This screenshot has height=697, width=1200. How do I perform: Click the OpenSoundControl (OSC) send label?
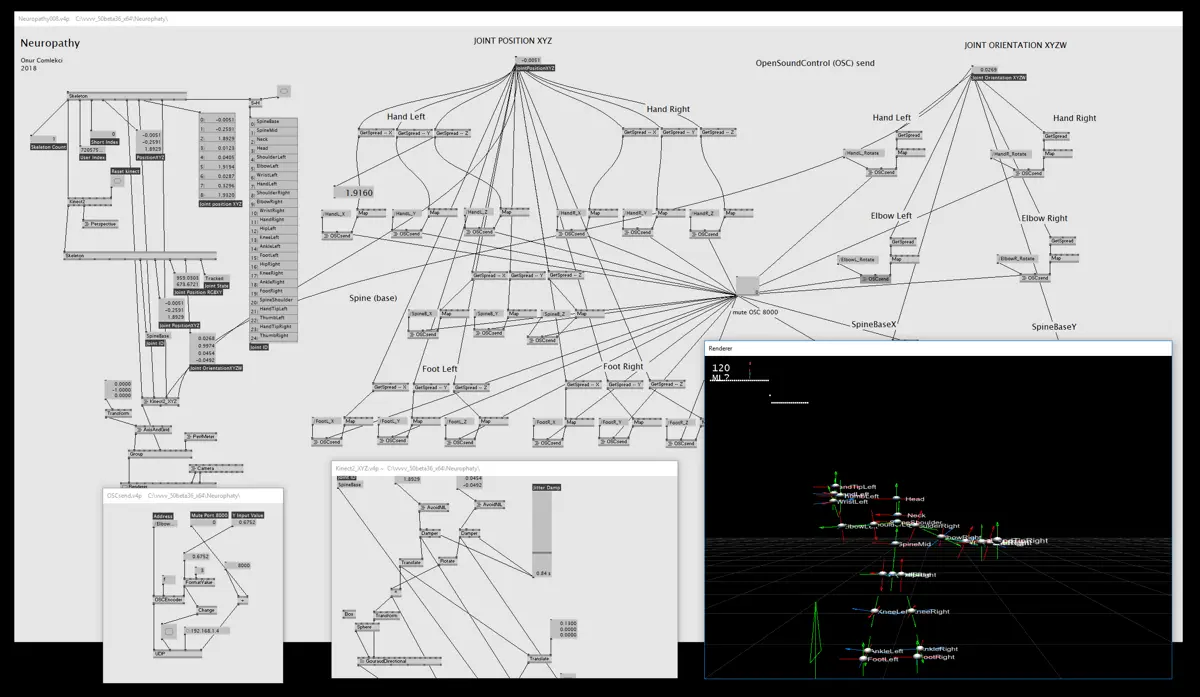click(x=815, y=63)
